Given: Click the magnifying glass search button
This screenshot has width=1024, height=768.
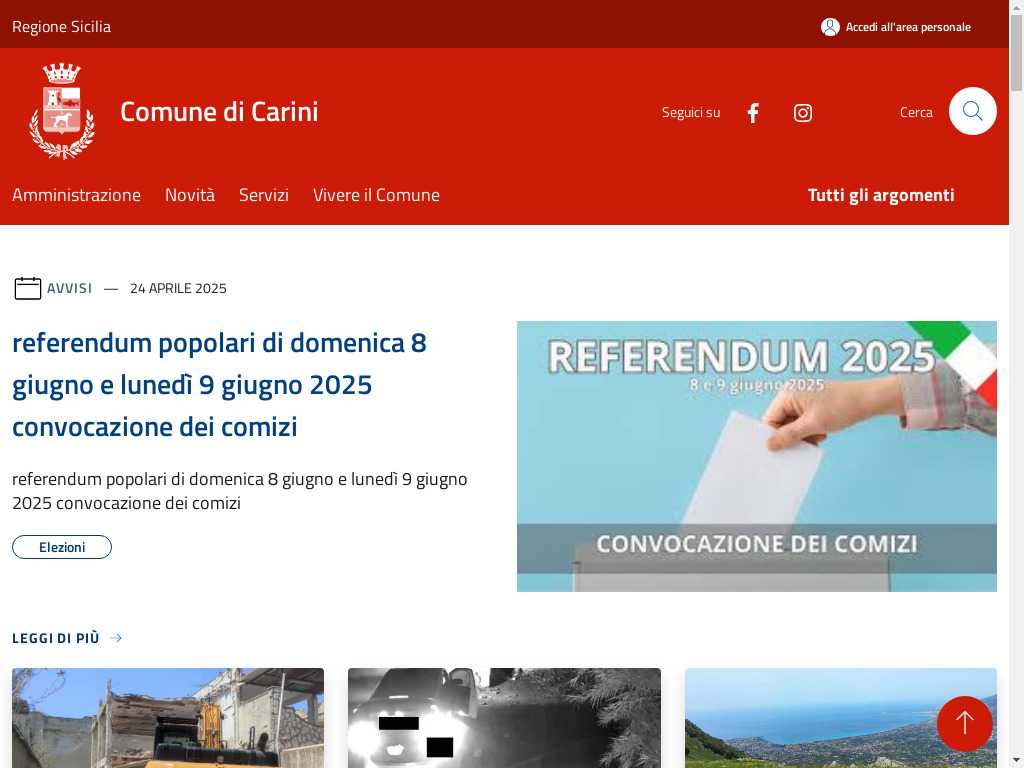Looking at the screenshot, I should [972, 111].
